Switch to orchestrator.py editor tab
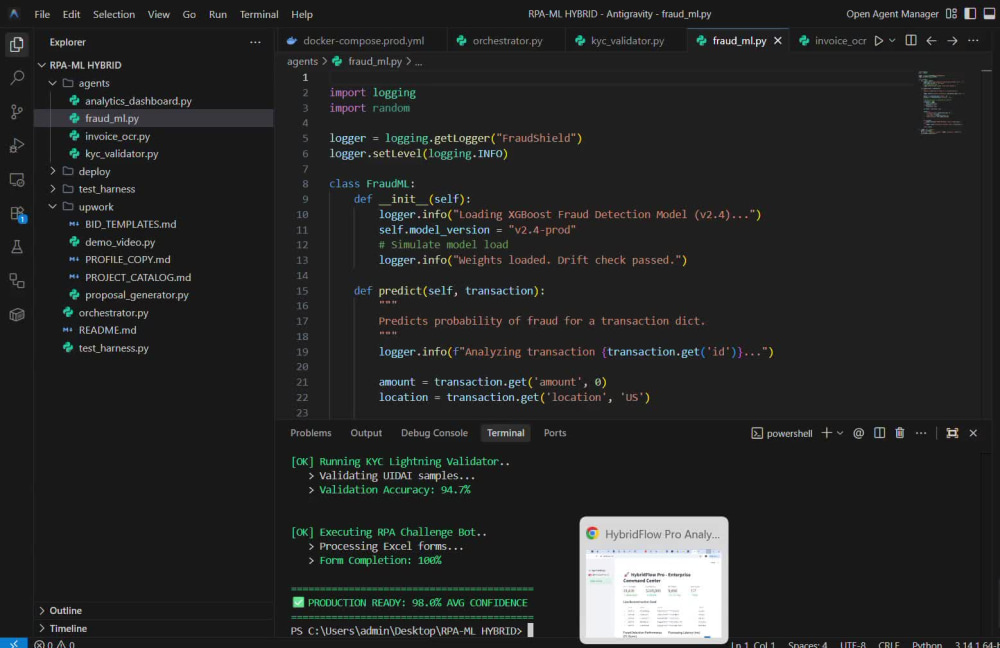1000x648 pixels. [x=506, y=40]
